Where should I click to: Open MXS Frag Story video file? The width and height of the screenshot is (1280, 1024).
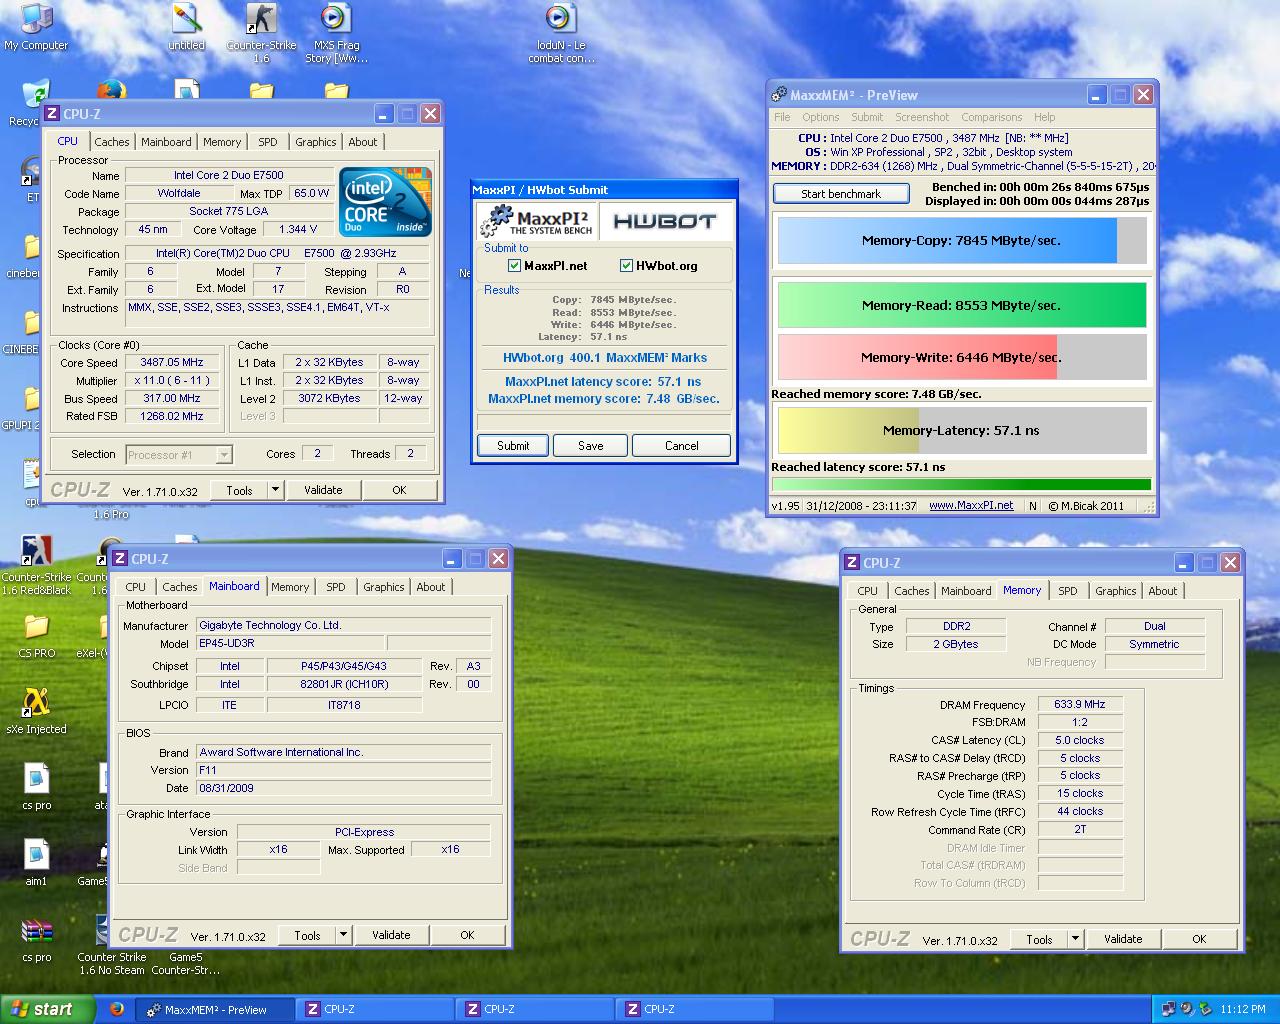tap(336, 33)
